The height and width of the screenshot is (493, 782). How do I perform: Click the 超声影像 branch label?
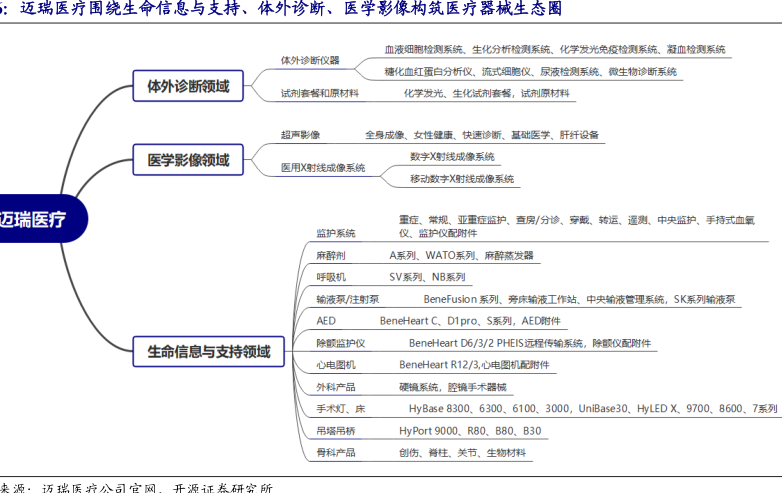click(x=300, y=135)
